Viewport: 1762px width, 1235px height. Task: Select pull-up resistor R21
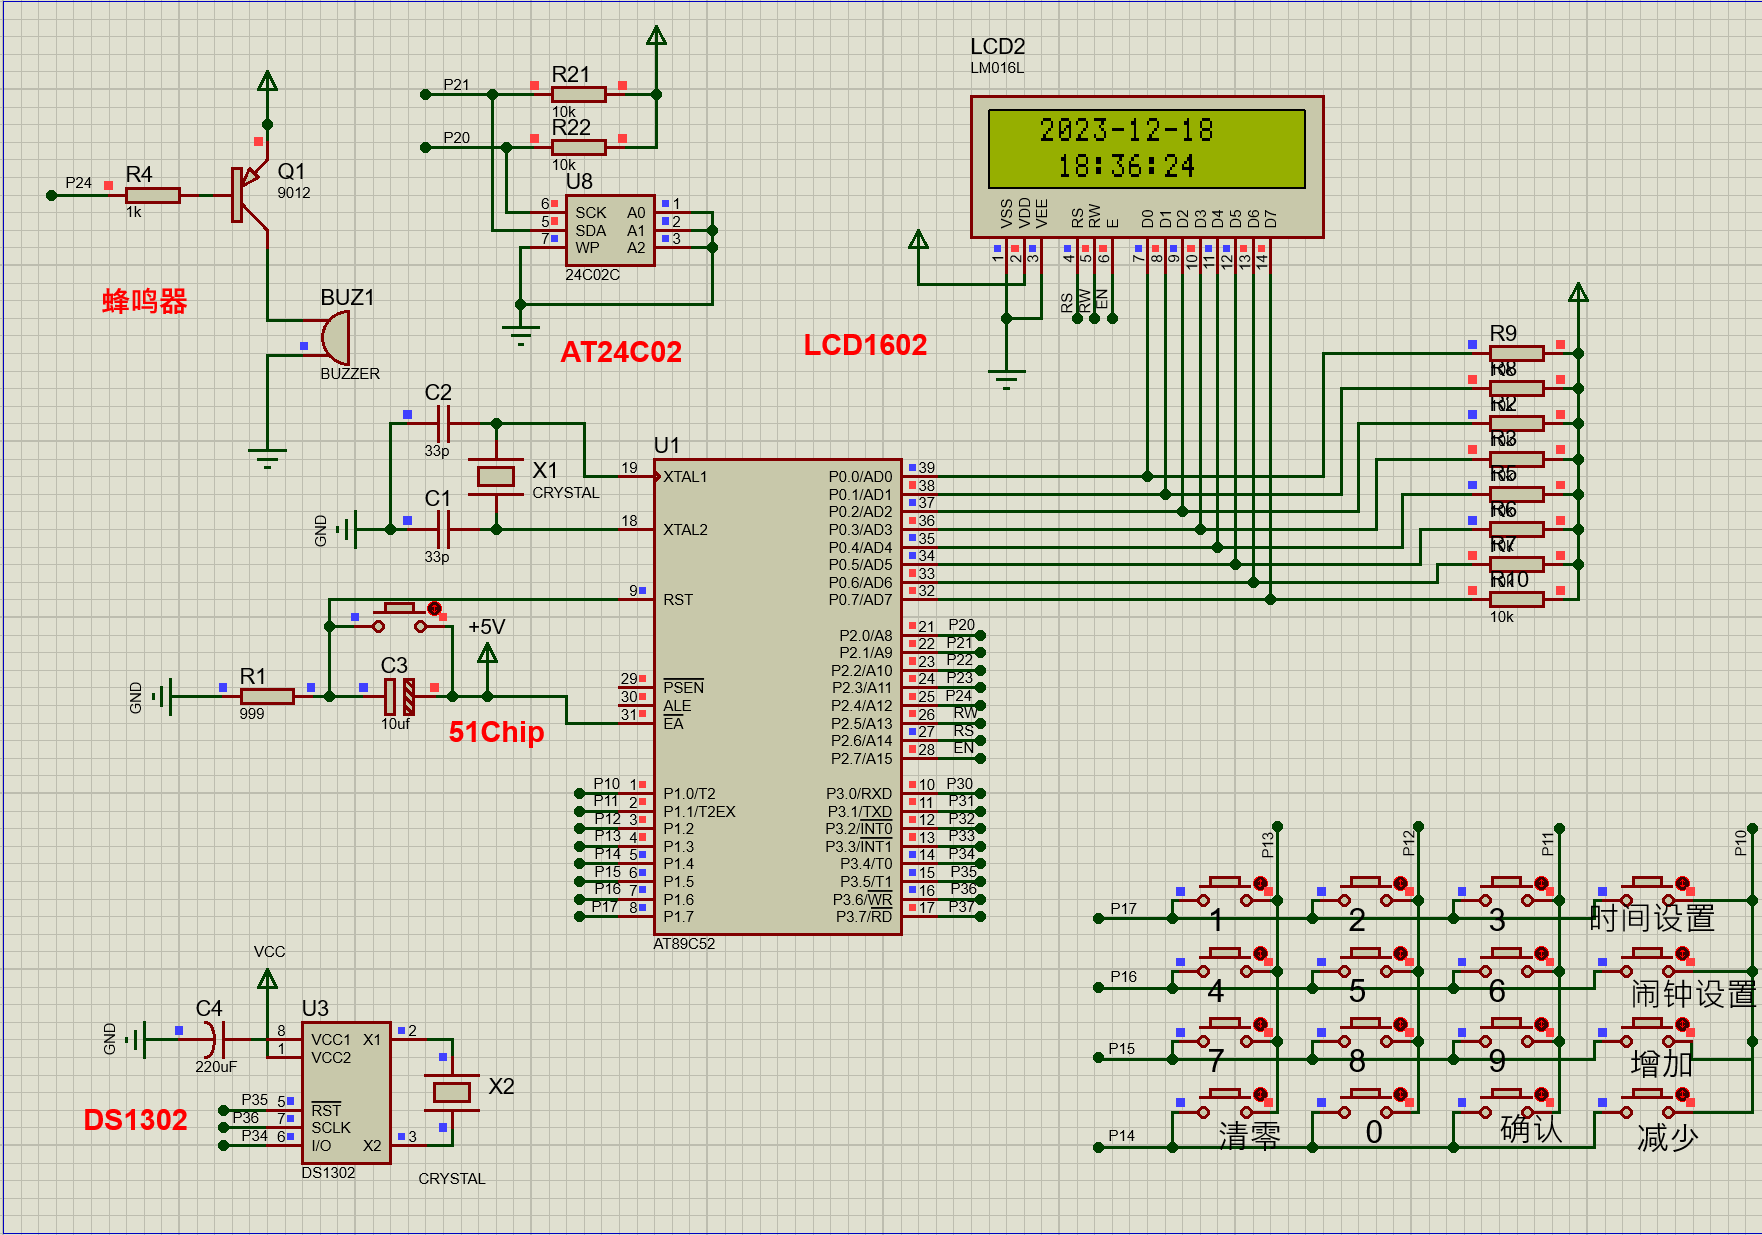point(578,94)
